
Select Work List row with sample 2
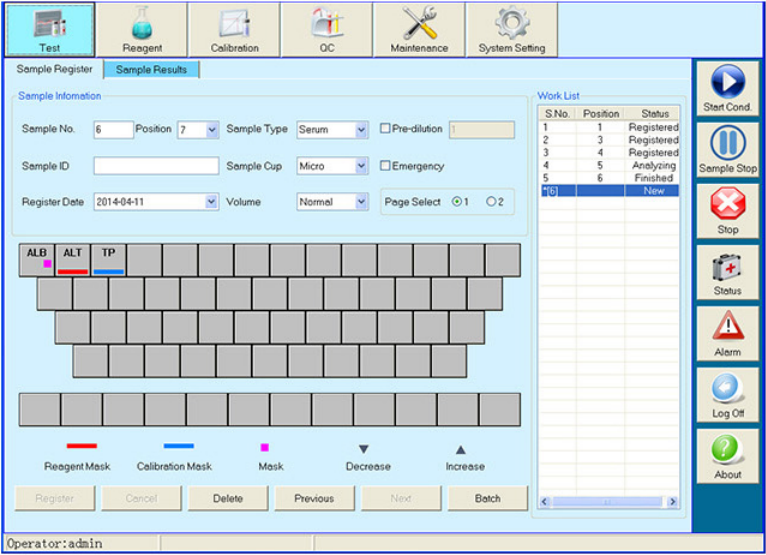[609, 140]
